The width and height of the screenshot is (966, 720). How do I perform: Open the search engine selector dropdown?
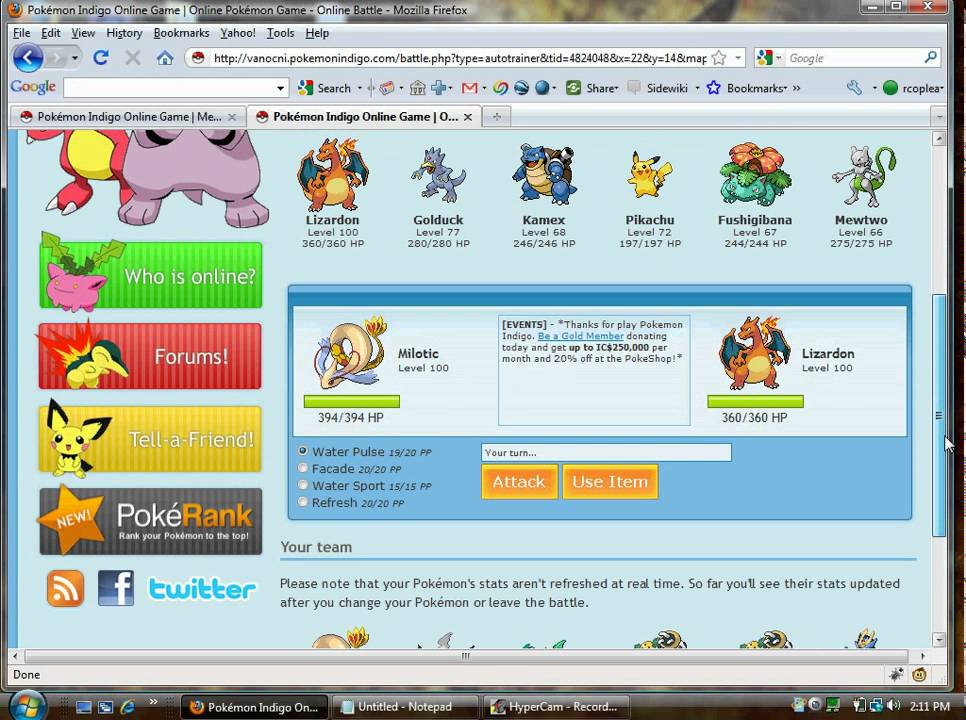point(778,59)
